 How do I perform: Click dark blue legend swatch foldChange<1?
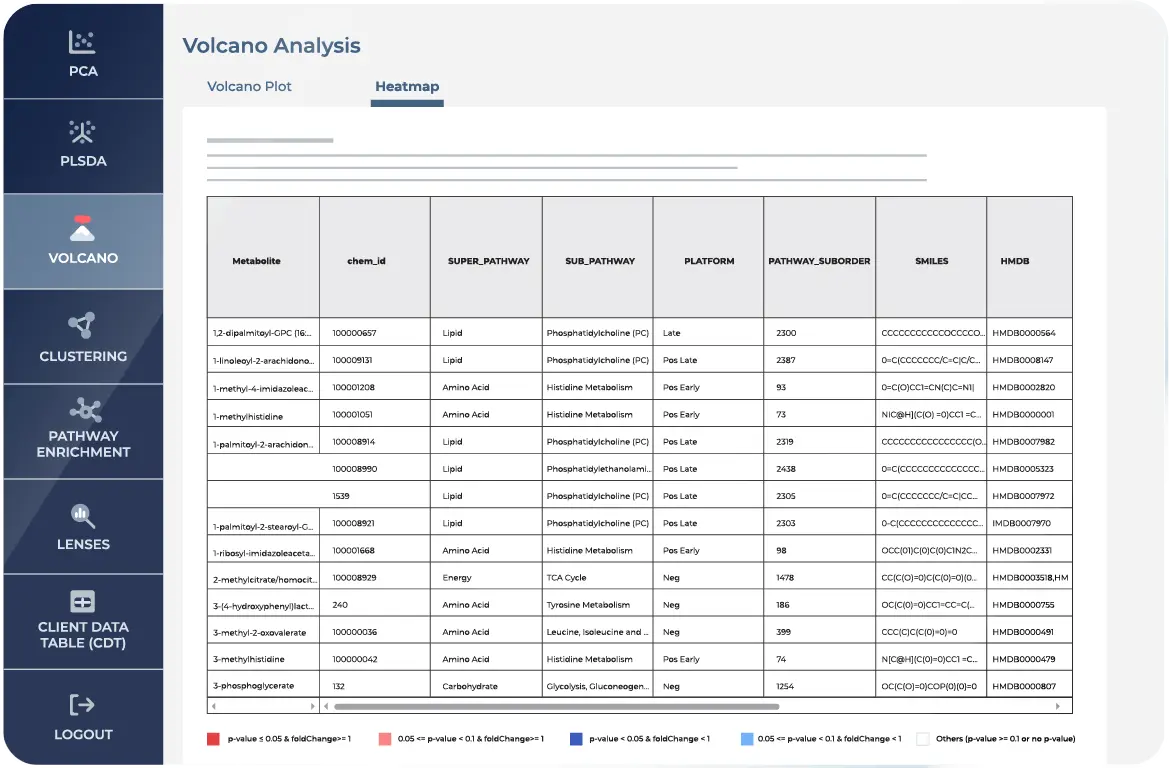click(x=576, y=739)
